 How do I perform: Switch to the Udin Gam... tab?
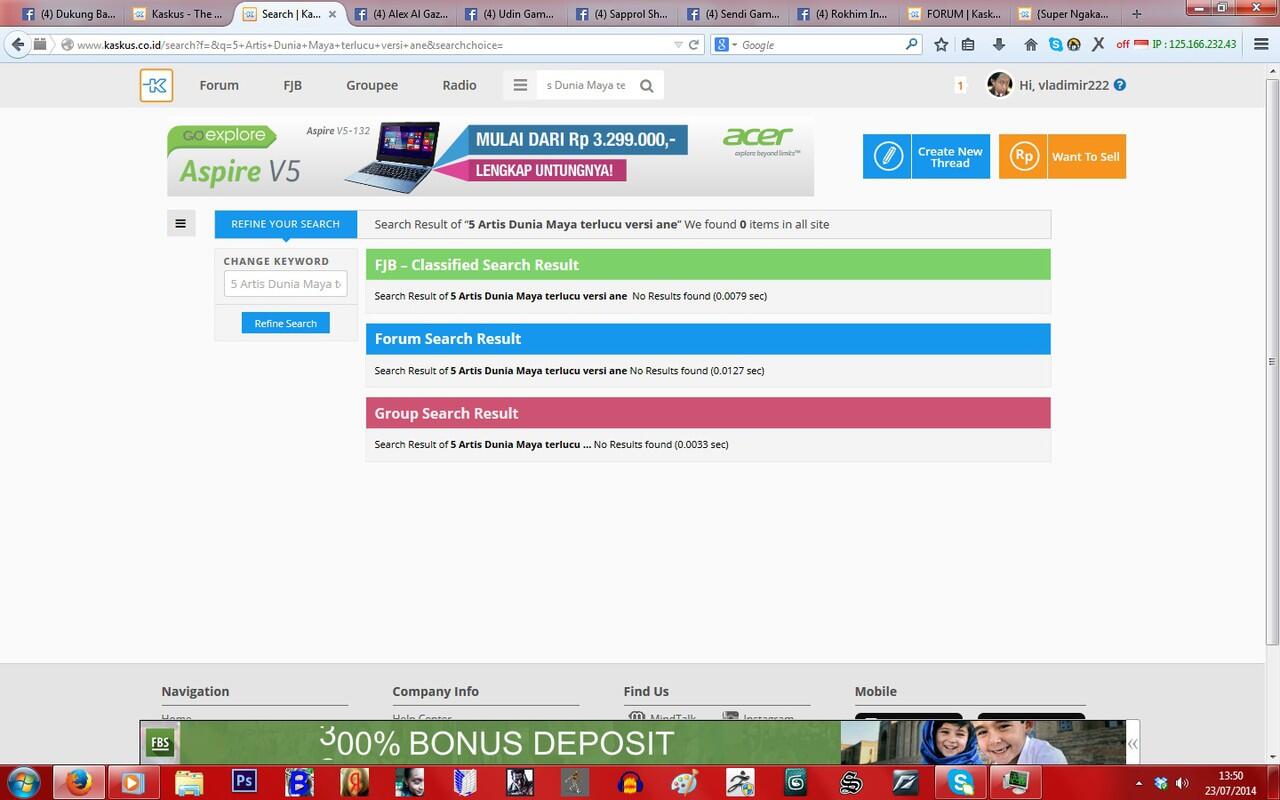[x=511, y=14]
